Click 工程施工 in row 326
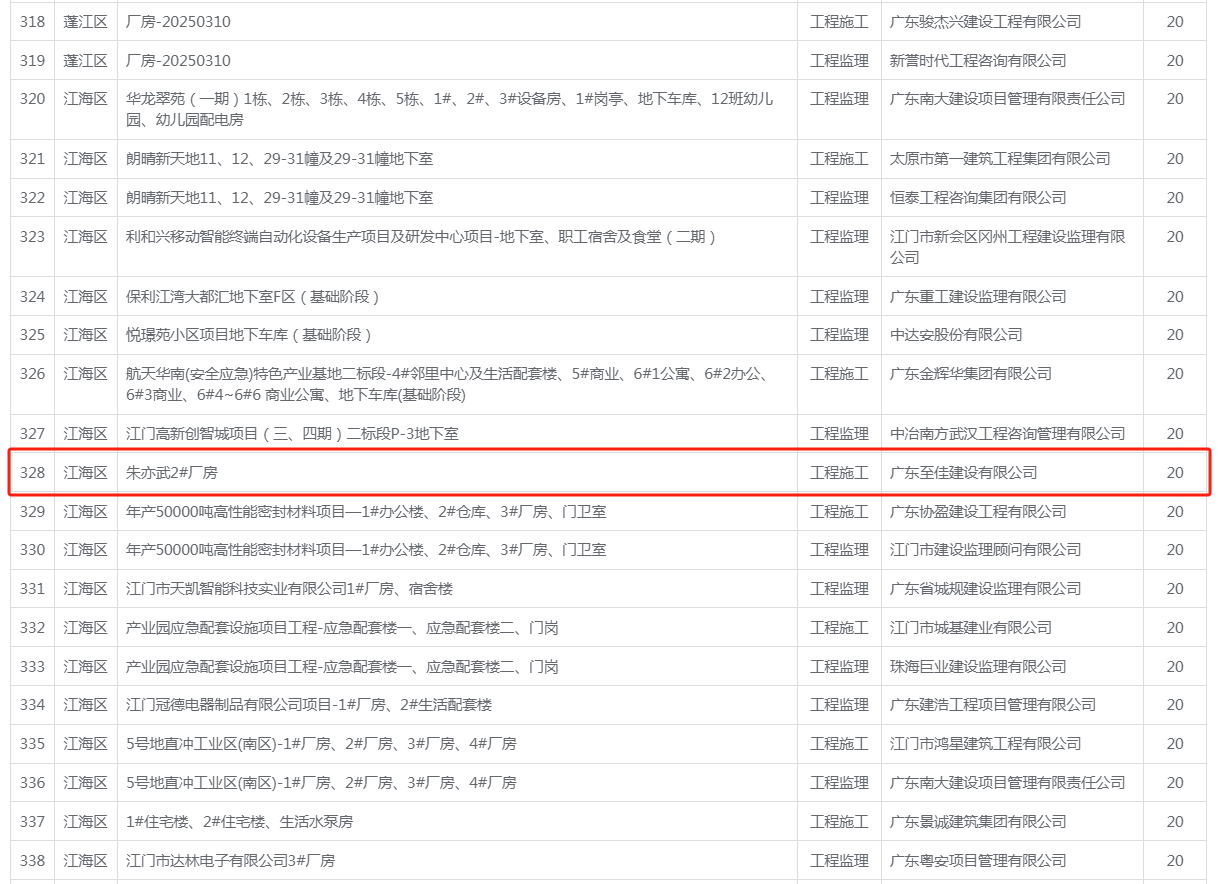Image resolution: width=1218 pixels, height=884 pixels. [839, 373]
